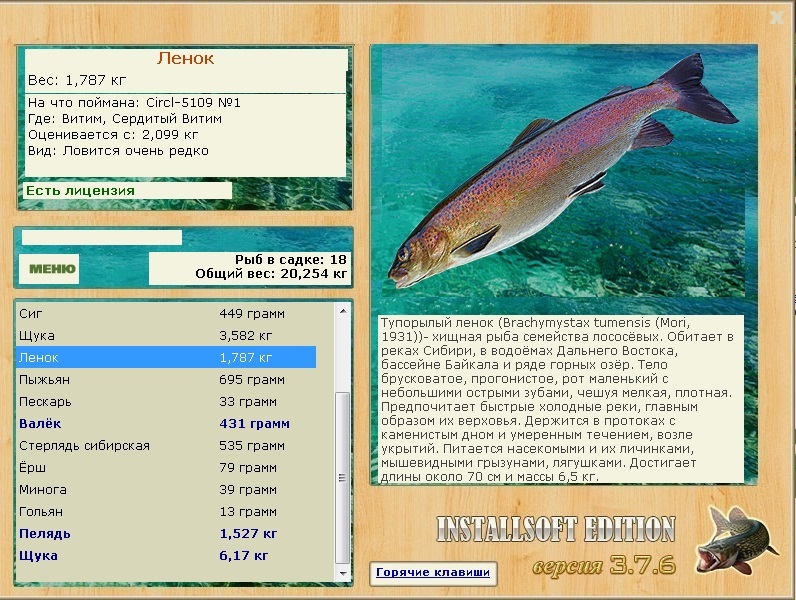Click the fish list scrollbar thumb

[343, 477]
